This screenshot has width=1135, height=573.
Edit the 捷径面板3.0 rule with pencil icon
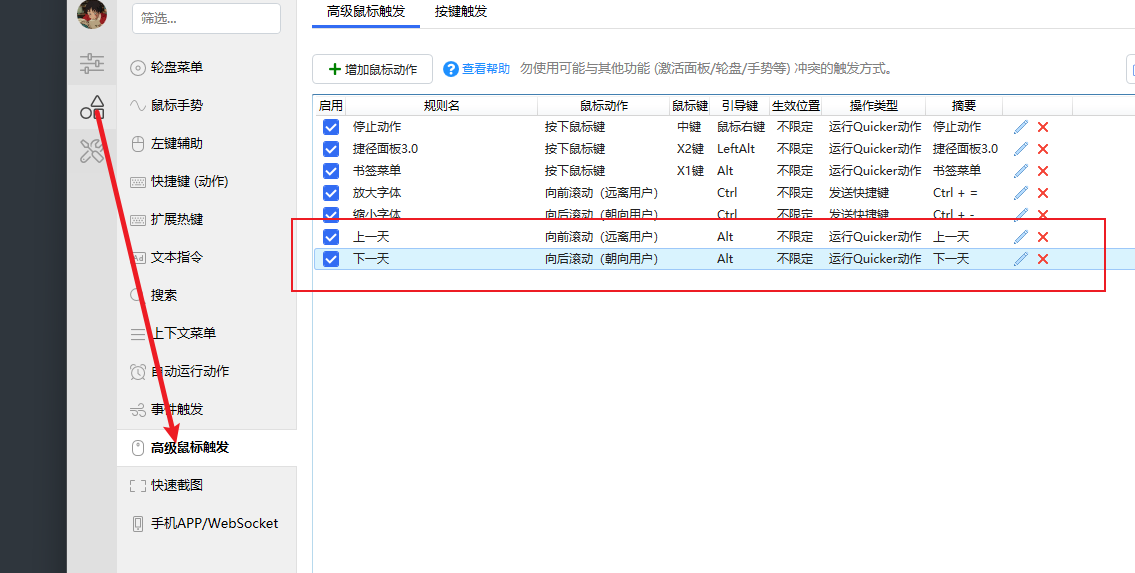(x=1021, y=149)
